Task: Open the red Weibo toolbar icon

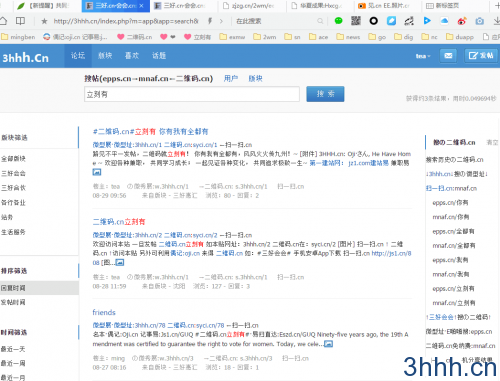Action: [x=462, y=21]
